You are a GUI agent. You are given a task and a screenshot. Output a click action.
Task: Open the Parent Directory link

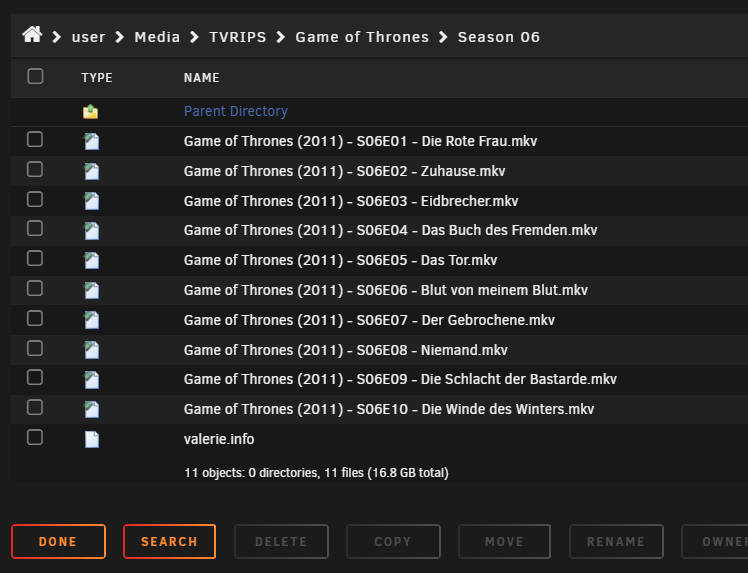(236, 111)
